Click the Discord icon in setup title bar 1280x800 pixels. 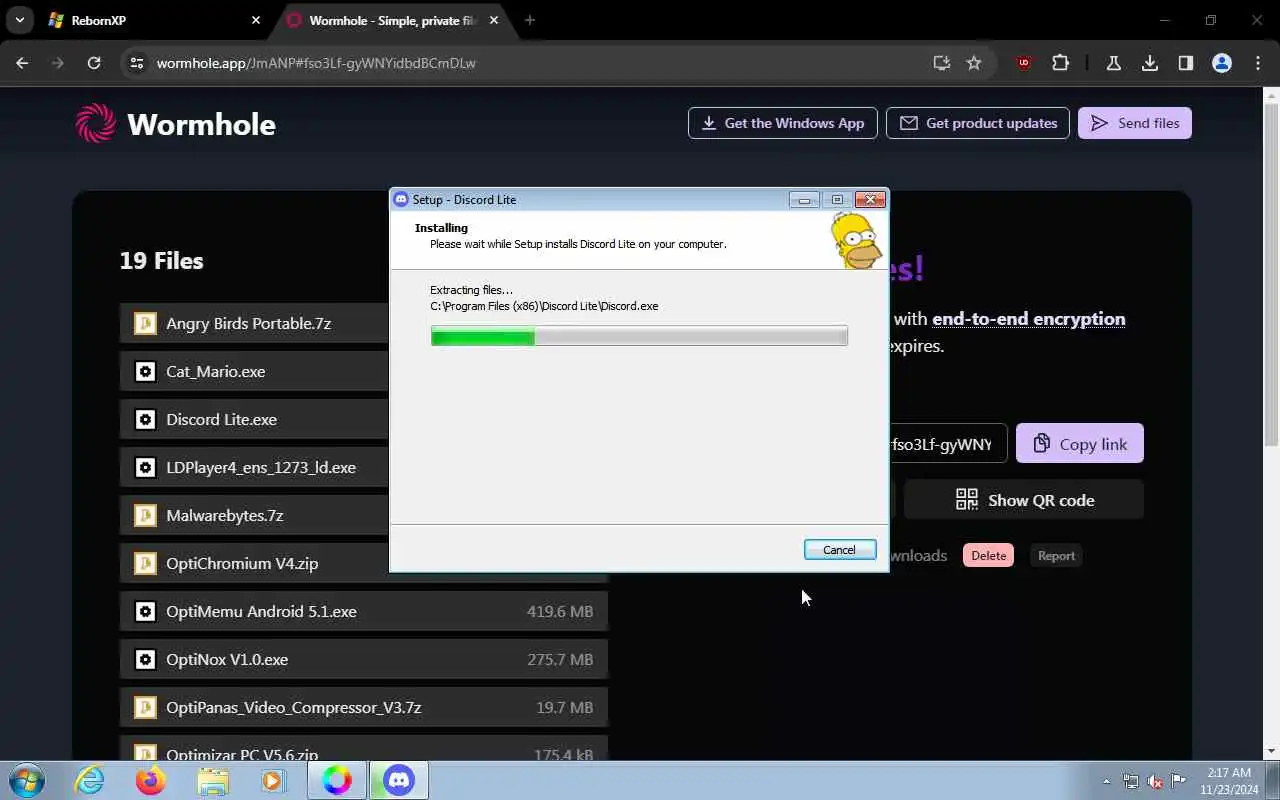(x=401, y=199)
